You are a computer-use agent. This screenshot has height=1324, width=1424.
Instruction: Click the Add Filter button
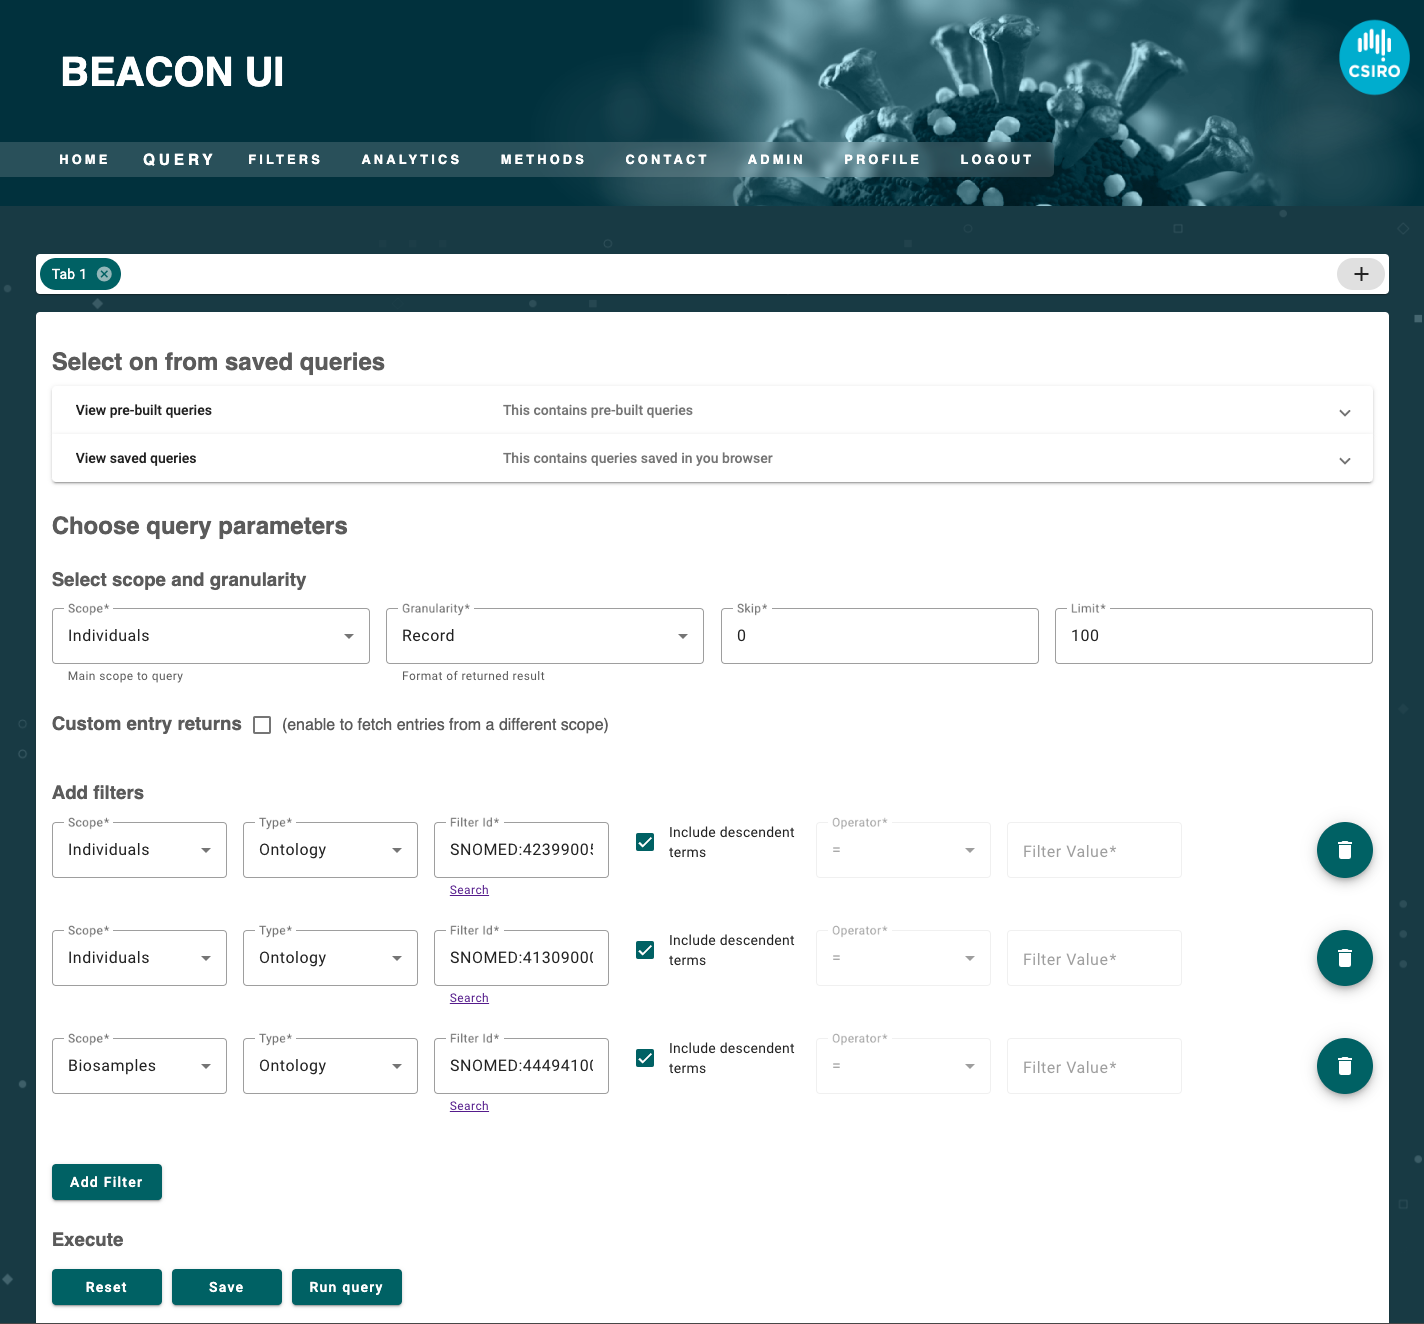click(107, 1182)
